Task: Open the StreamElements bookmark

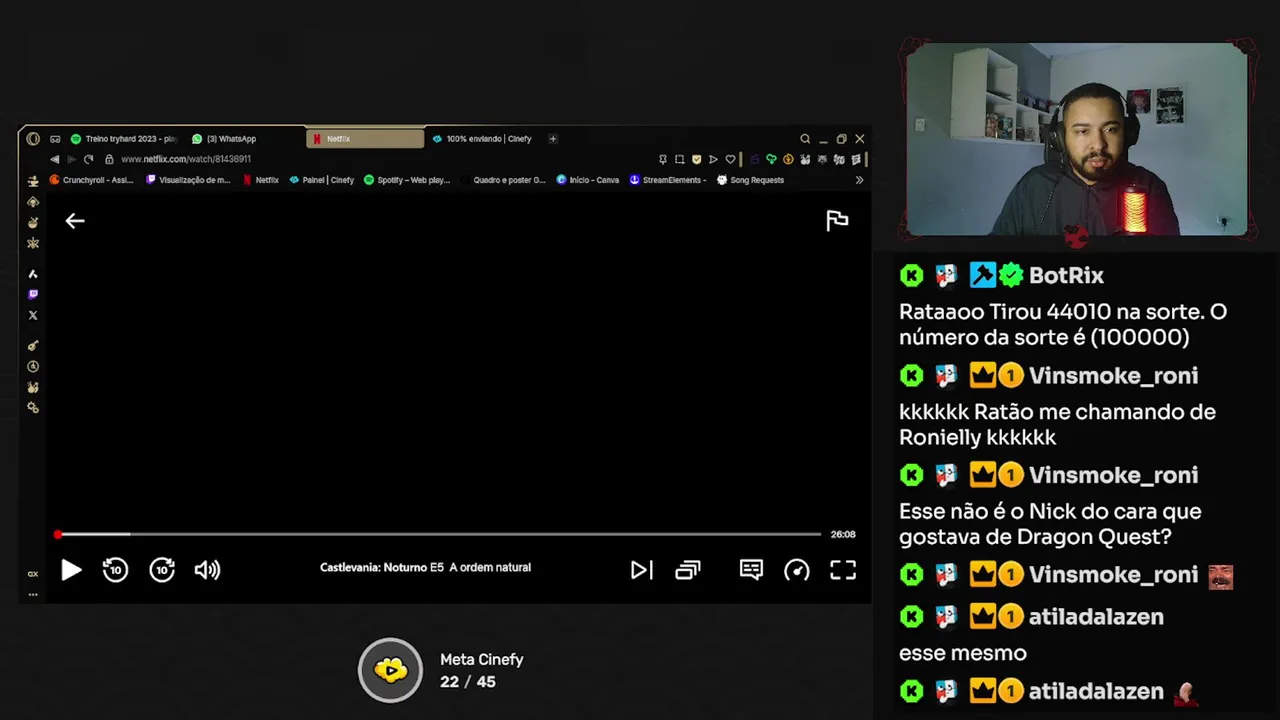Action: tap(668, 180)
